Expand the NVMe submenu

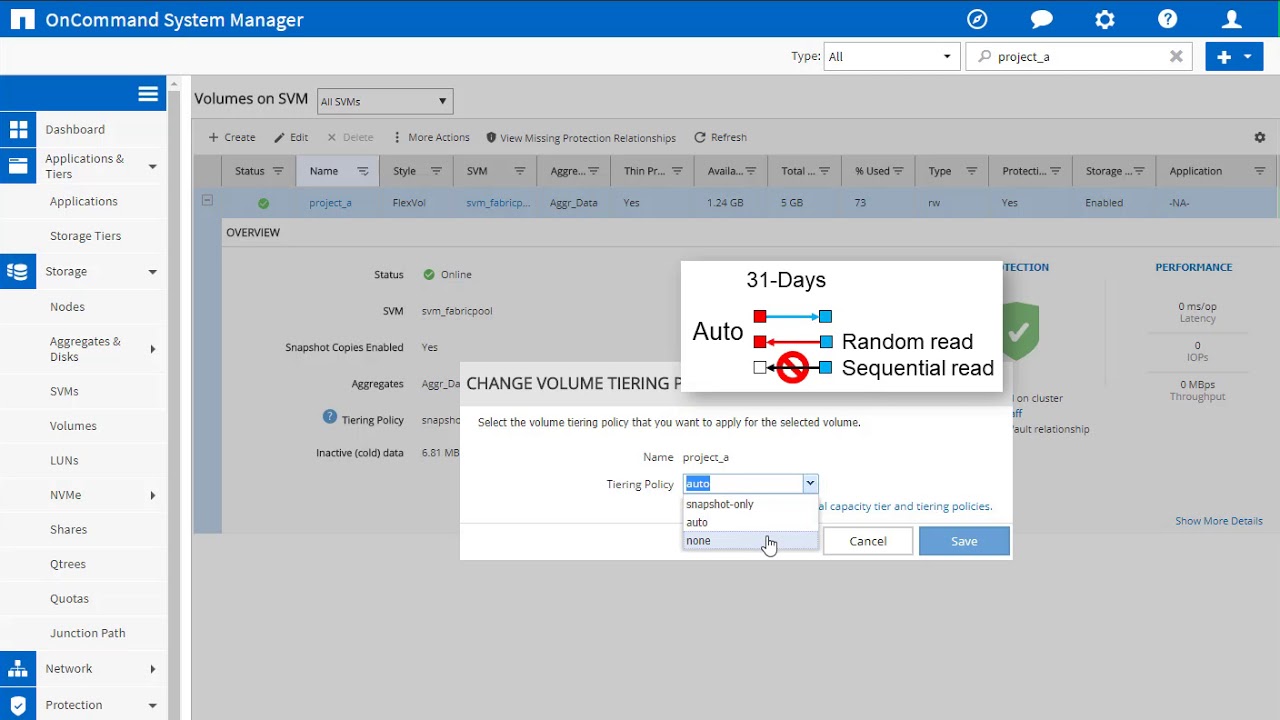click(153, 495)
